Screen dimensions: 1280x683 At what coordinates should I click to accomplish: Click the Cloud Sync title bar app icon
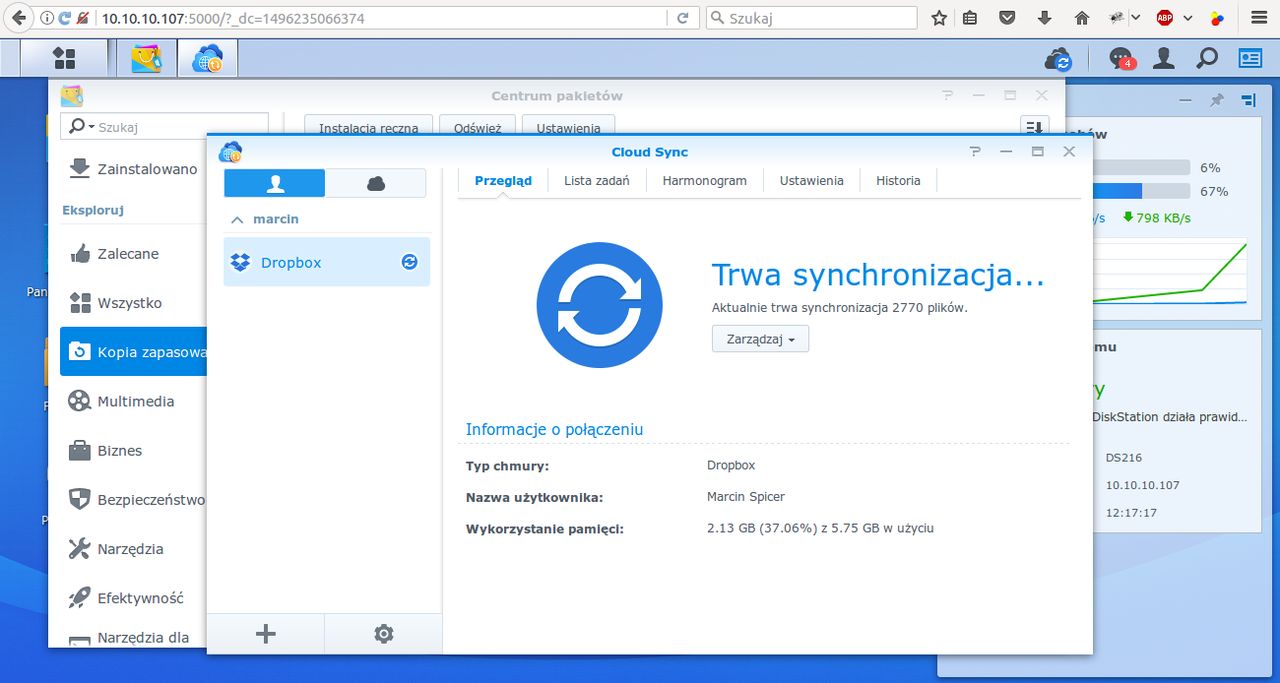pos(231,152)
